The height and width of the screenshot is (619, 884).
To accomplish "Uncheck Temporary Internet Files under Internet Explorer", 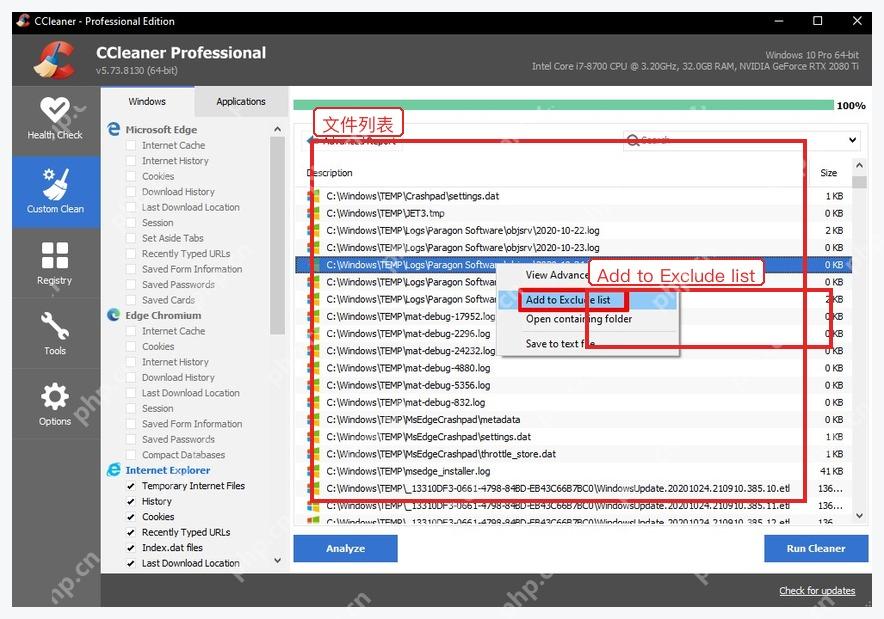I will coord(131,486).
